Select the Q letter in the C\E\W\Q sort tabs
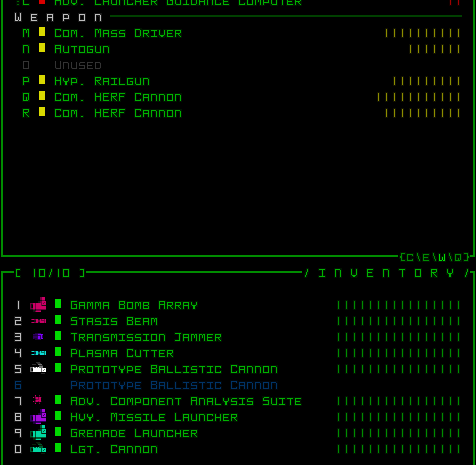The height and width of the screenshot is (465, 476). click(458, 257)
